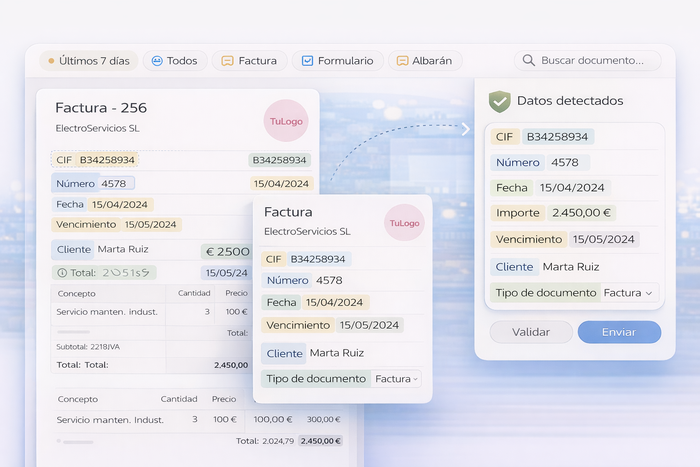This screenshot has width=700, height=467.
Task: Click the magnifier search icon
Action: (529, 60)
